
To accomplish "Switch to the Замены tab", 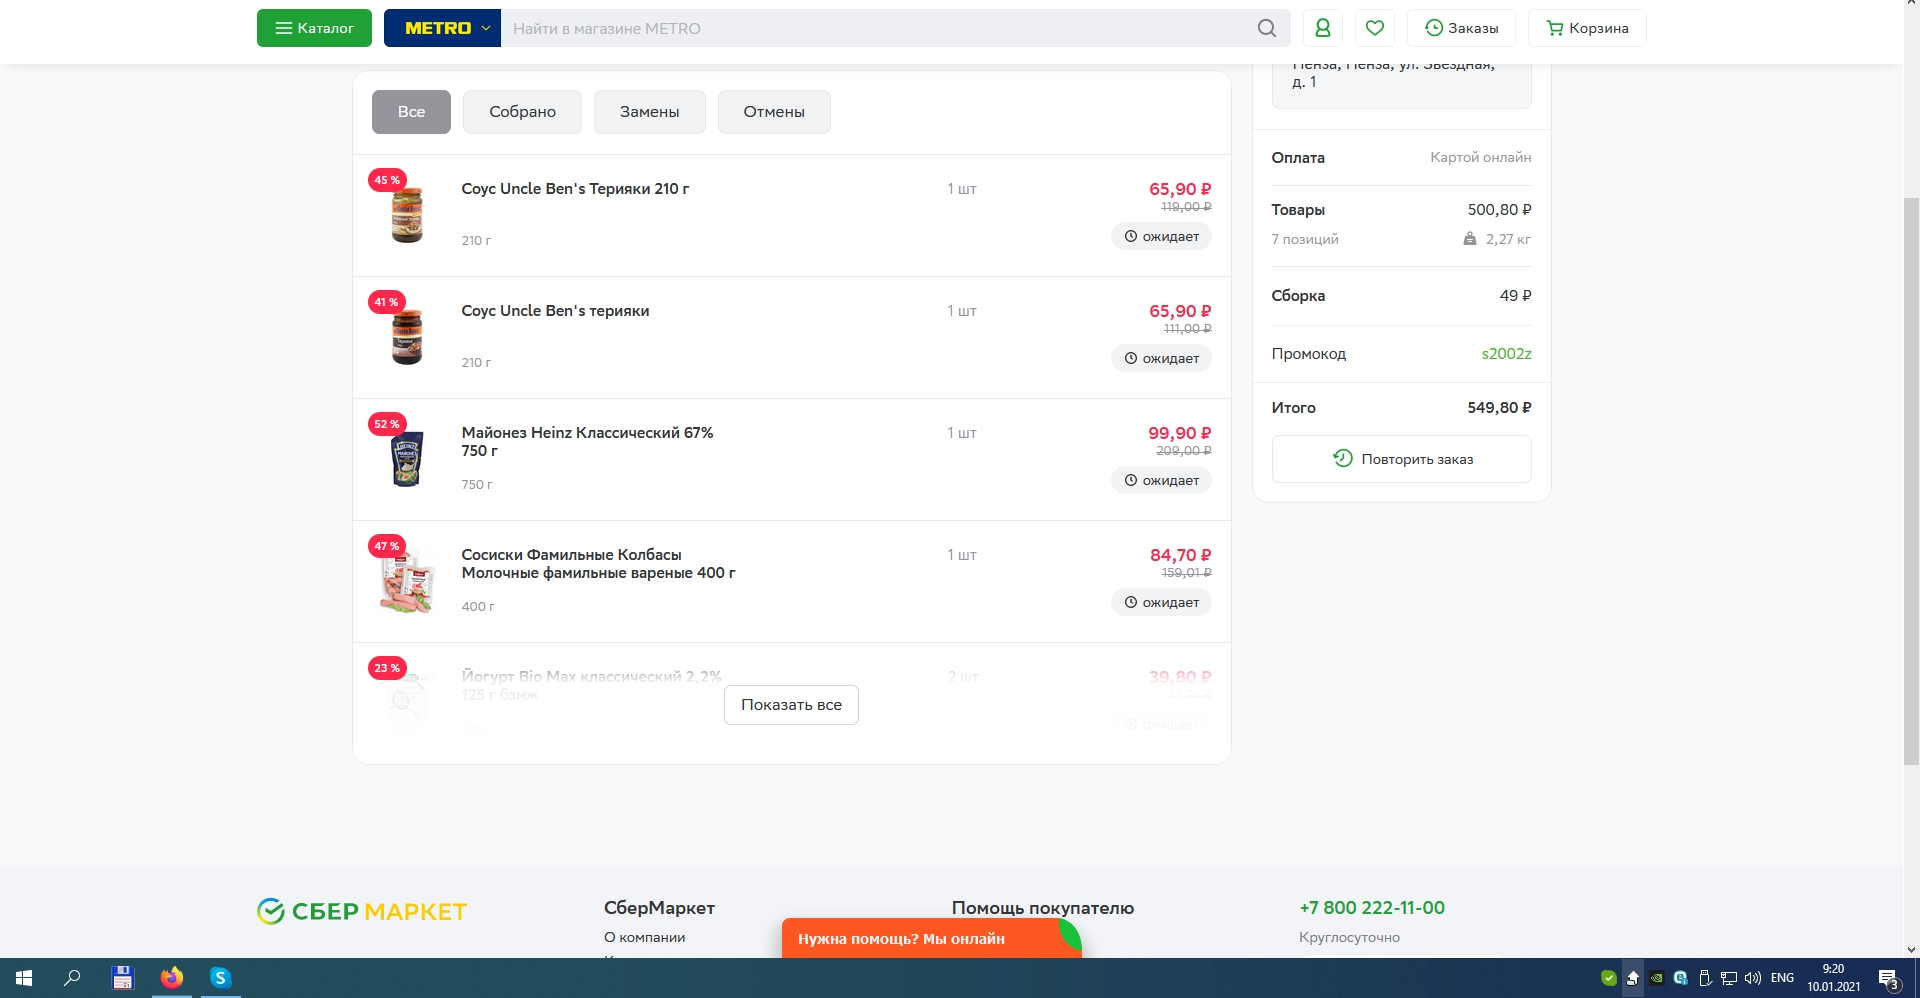I will [650, 112].
